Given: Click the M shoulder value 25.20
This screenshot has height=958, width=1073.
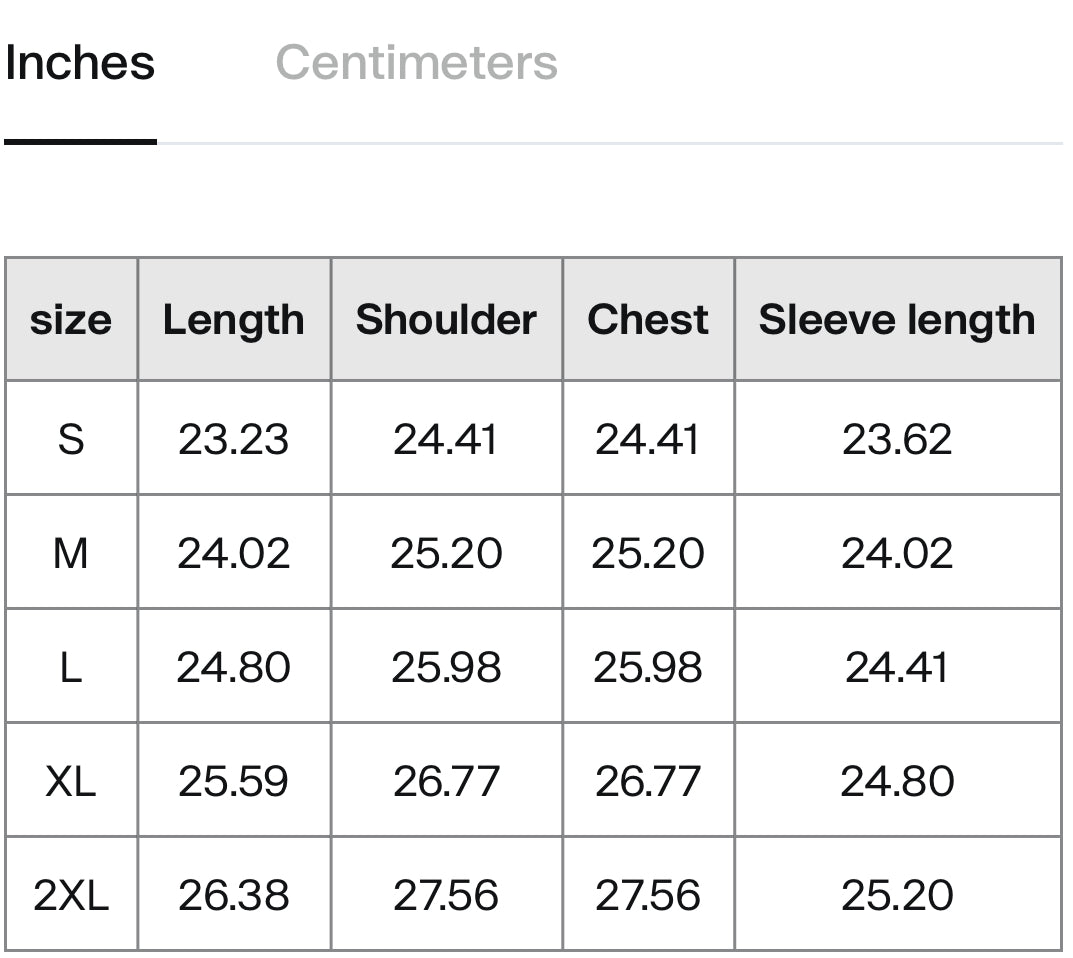Looking at the screenshot, I should coord(446,553).
